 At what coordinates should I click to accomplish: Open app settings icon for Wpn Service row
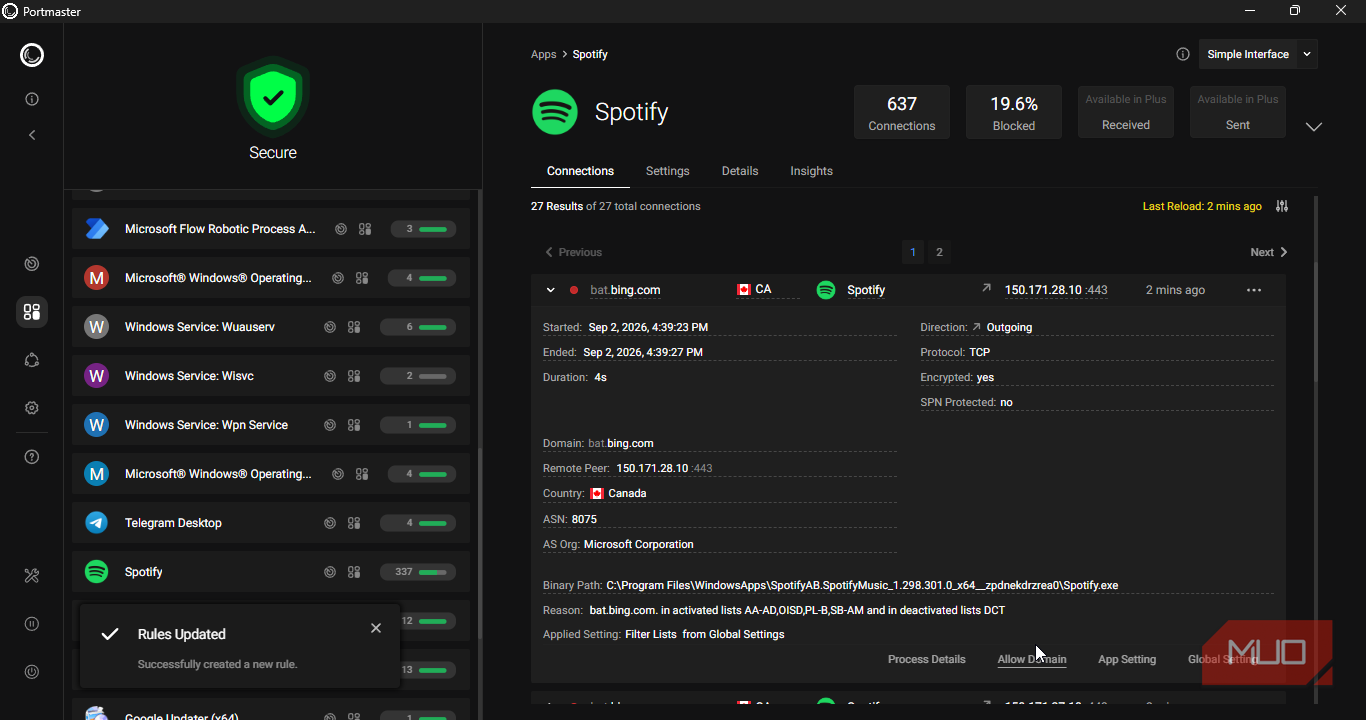[x=354, y=425]
